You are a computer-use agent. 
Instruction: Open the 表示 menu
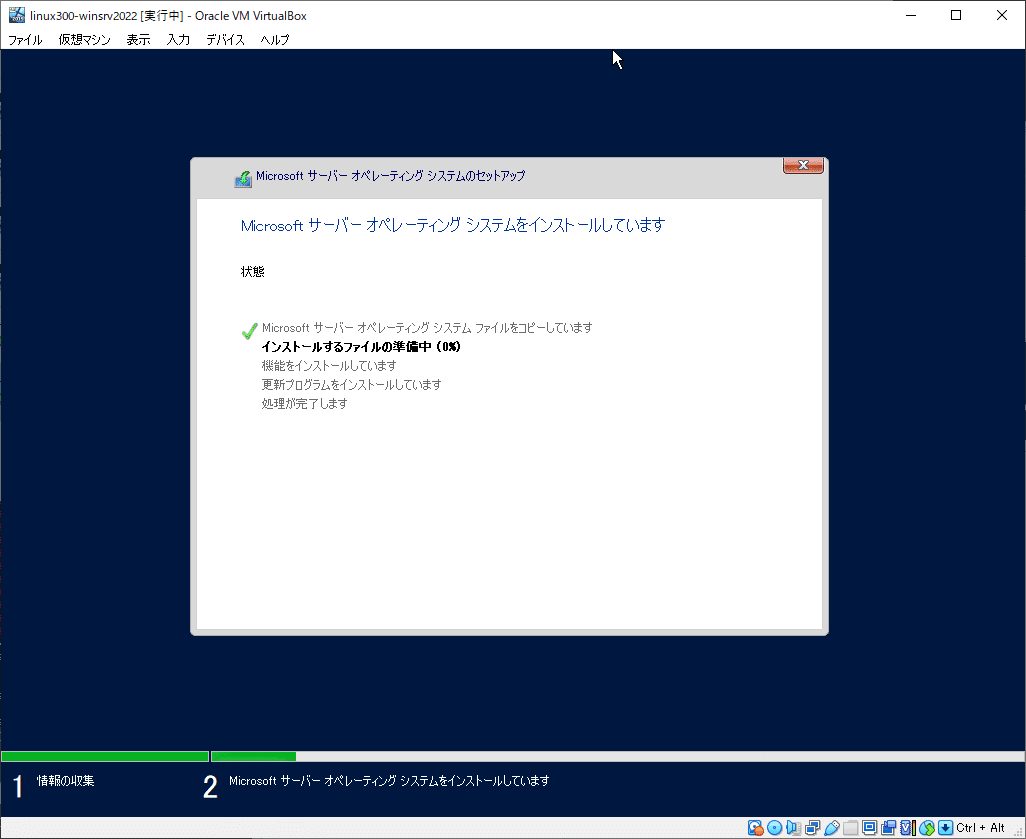click(x=138, y=39)
